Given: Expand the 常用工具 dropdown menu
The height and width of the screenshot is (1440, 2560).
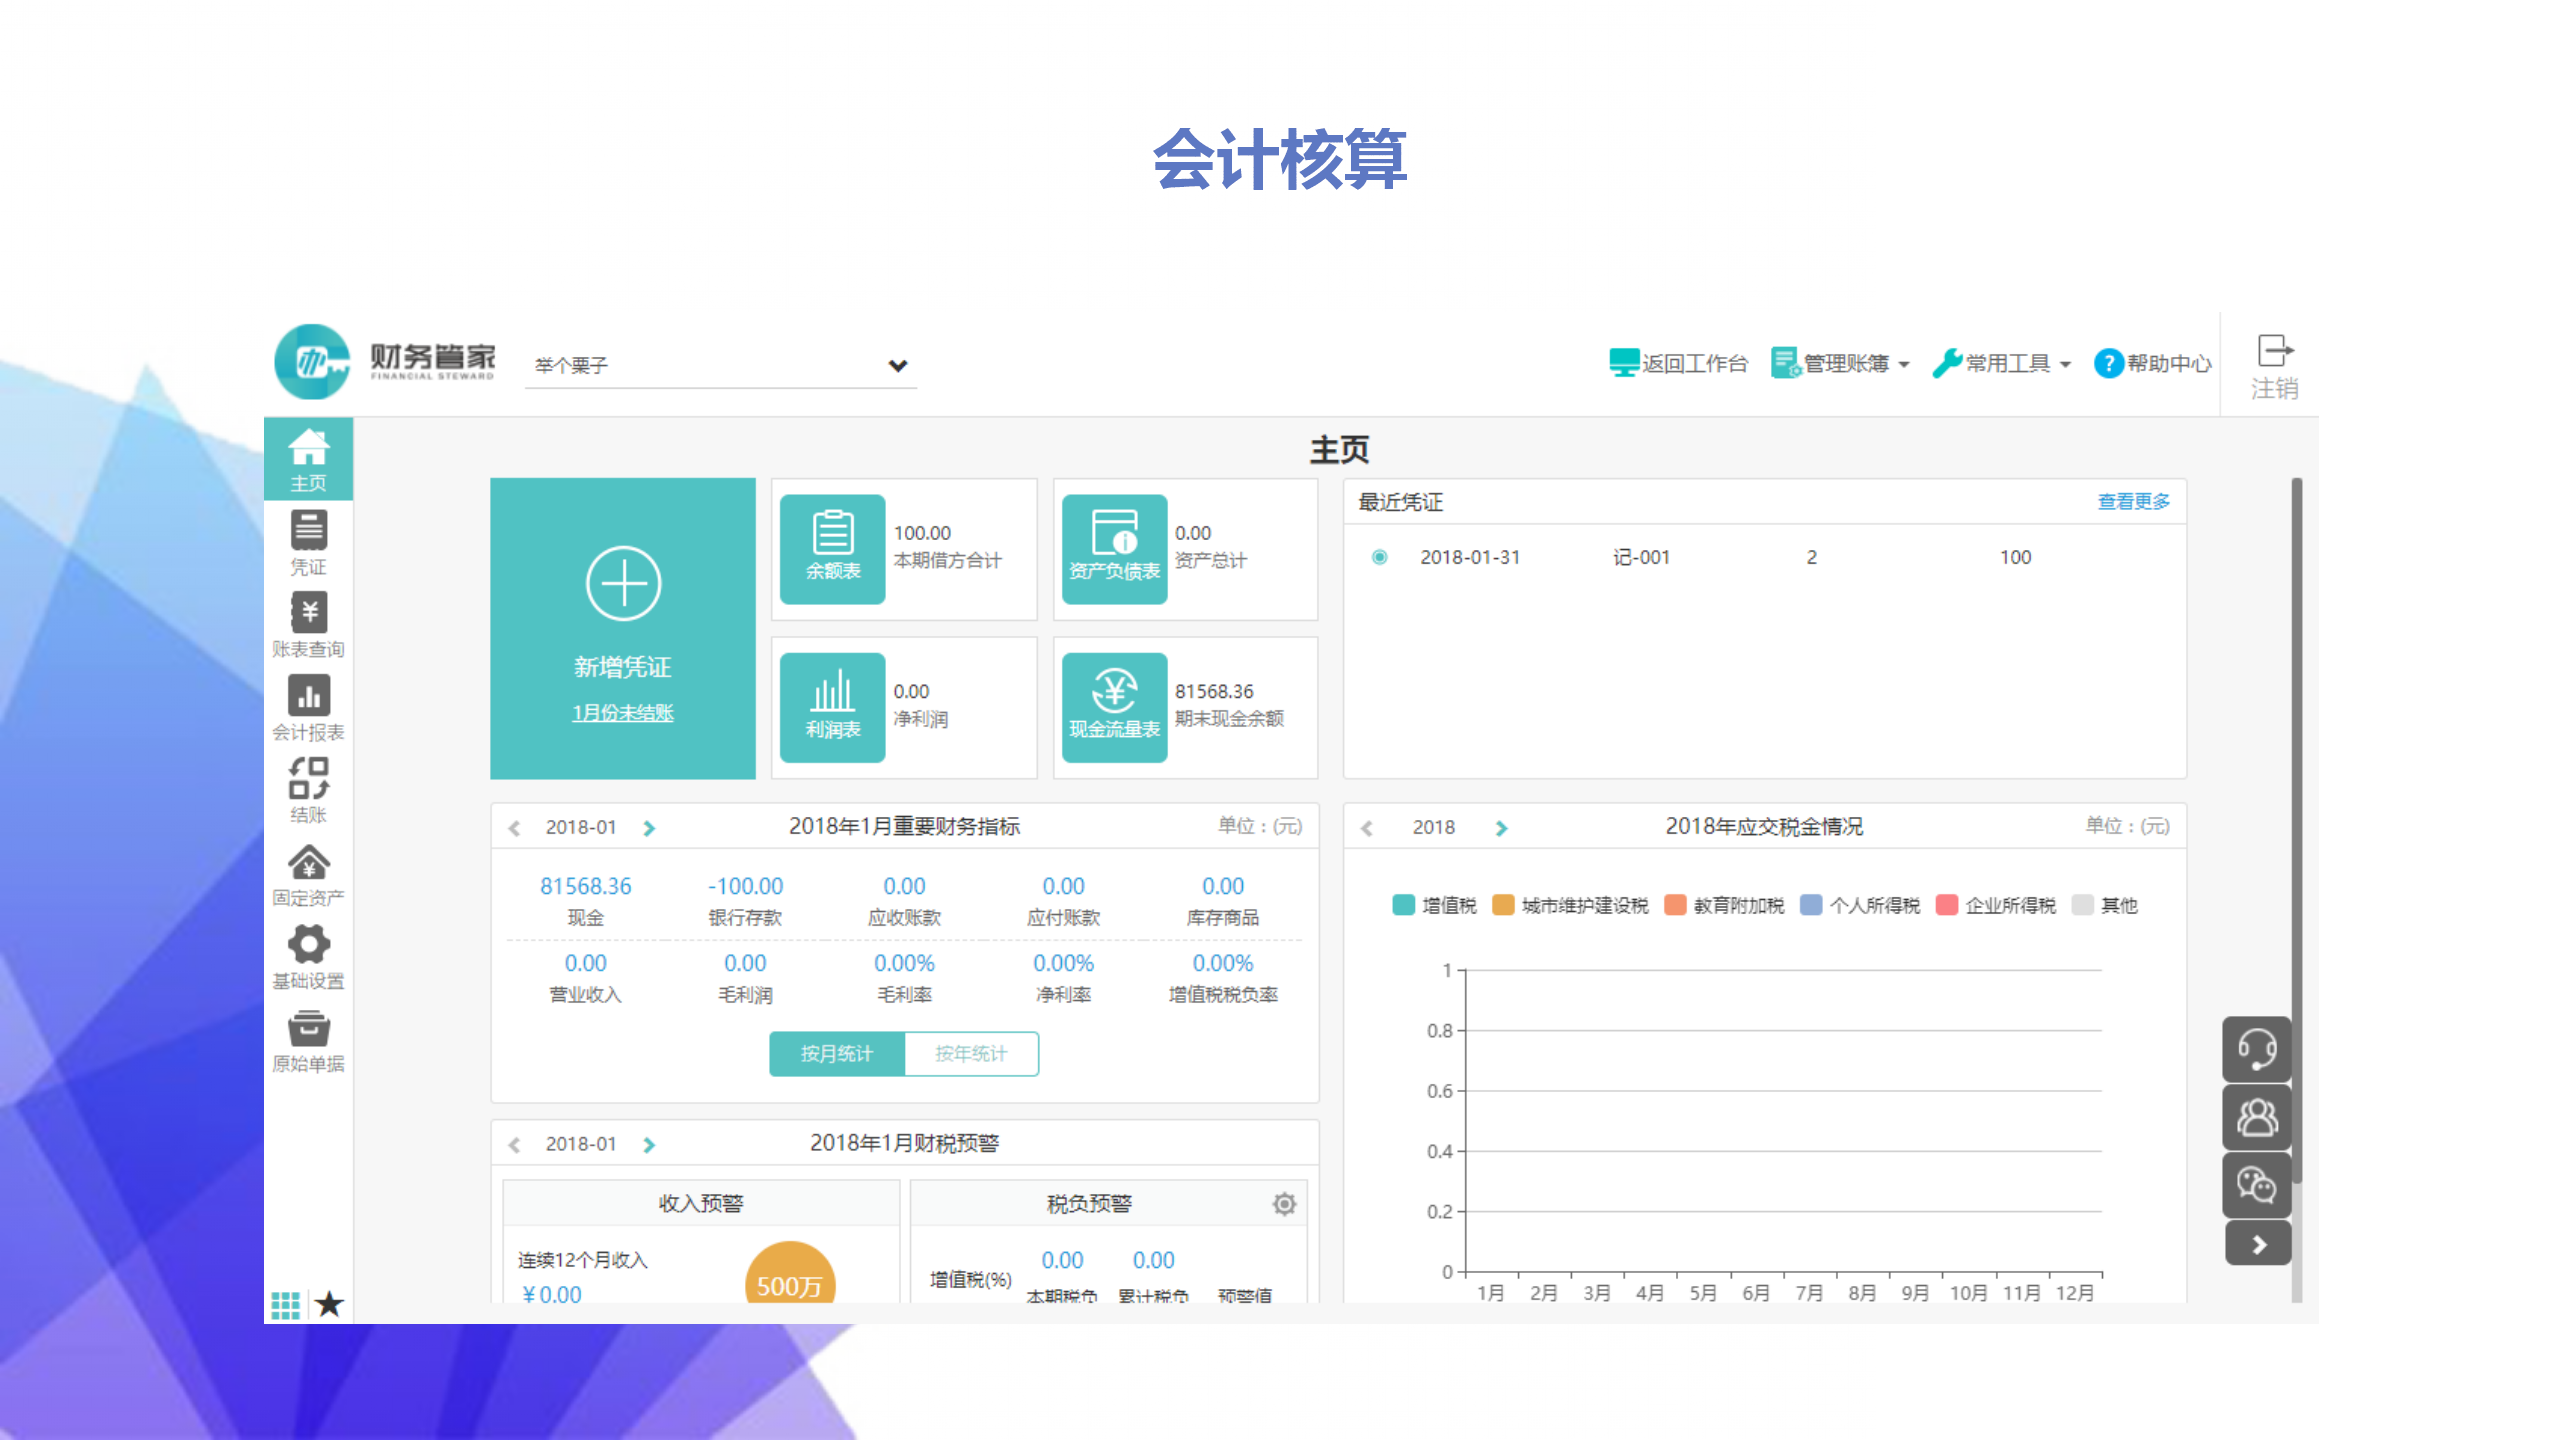Looking at the screenshot, I should coord(2002,363).
